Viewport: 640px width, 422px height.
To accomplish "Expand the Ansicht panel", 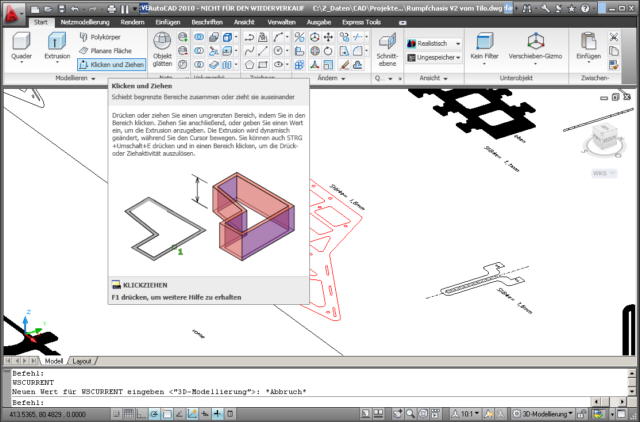I will [x=433, y=78].
